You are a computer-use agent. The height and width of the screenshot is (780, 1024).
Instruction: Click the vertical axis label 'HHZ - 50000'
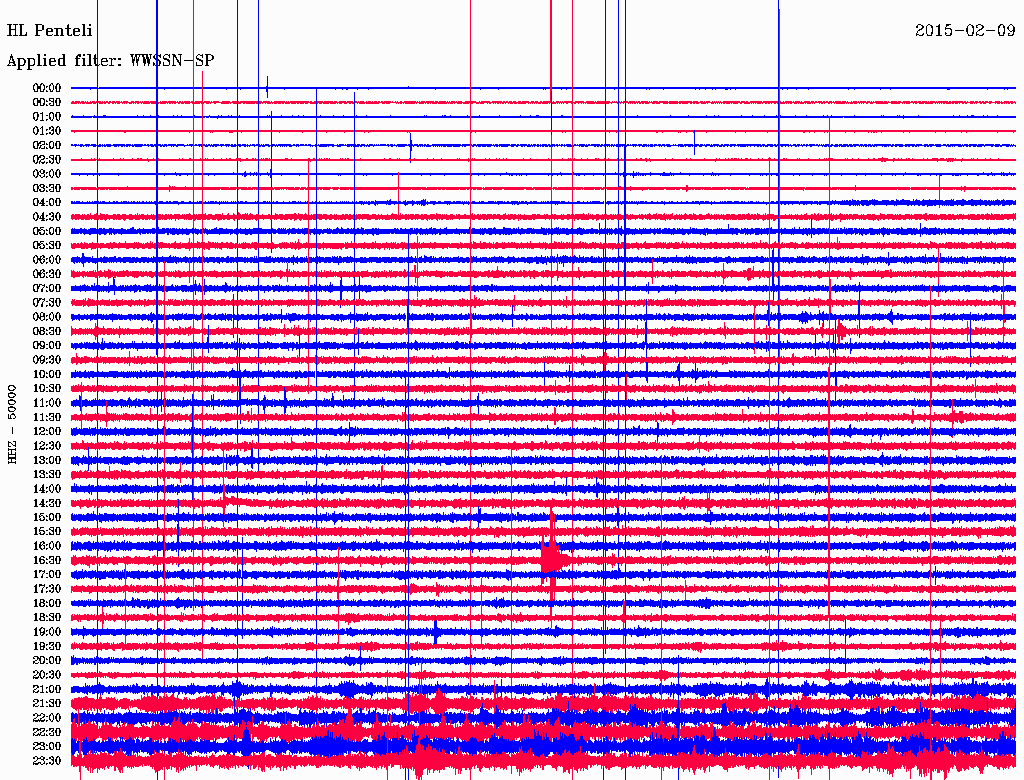(x=12, y=424)
